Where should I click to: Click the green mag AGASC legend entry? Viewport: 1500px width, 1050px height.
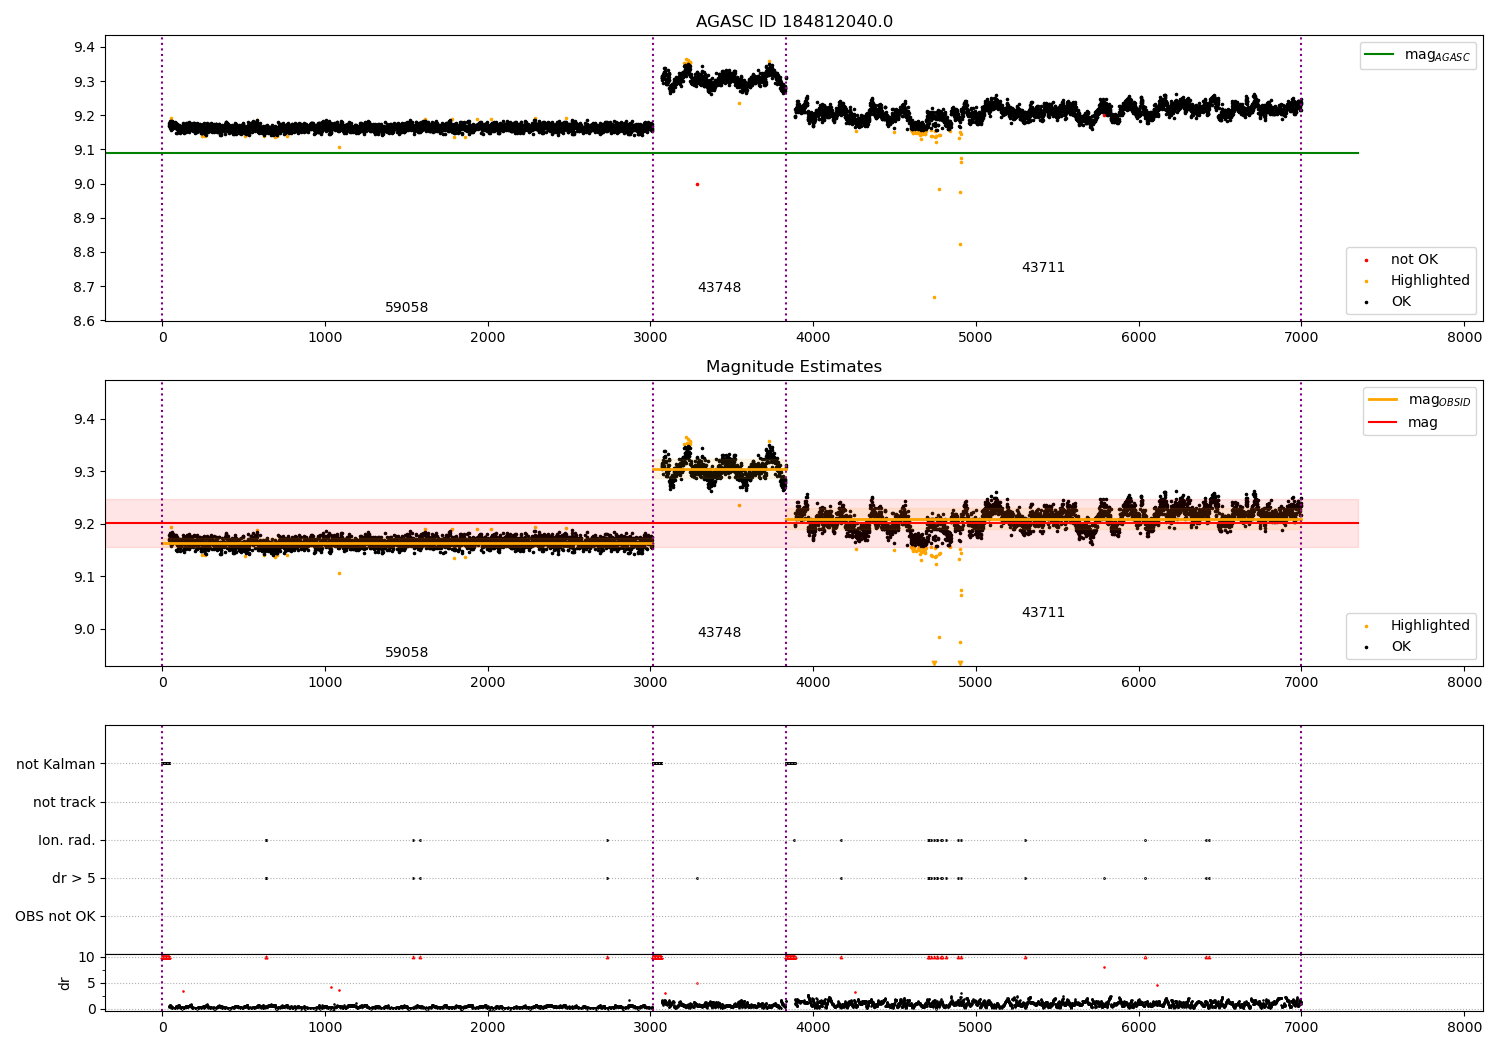pos(1418,55)
